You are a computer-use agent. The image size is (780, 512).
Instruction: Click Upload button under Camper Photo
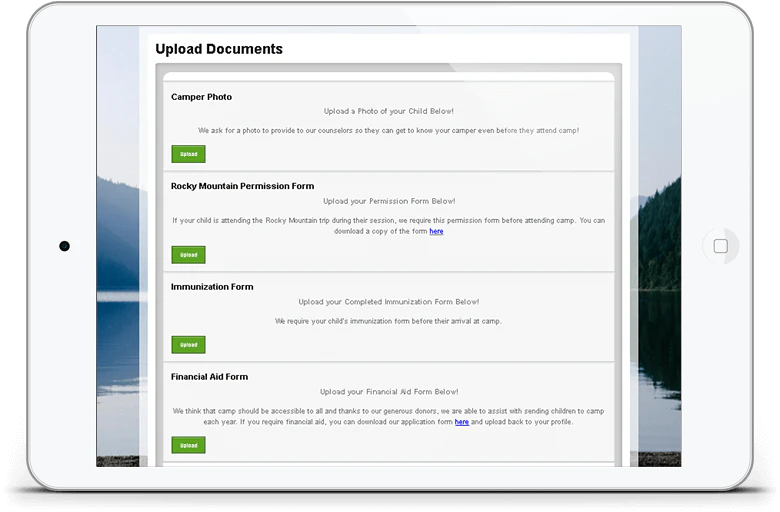(x=189, y=154)
